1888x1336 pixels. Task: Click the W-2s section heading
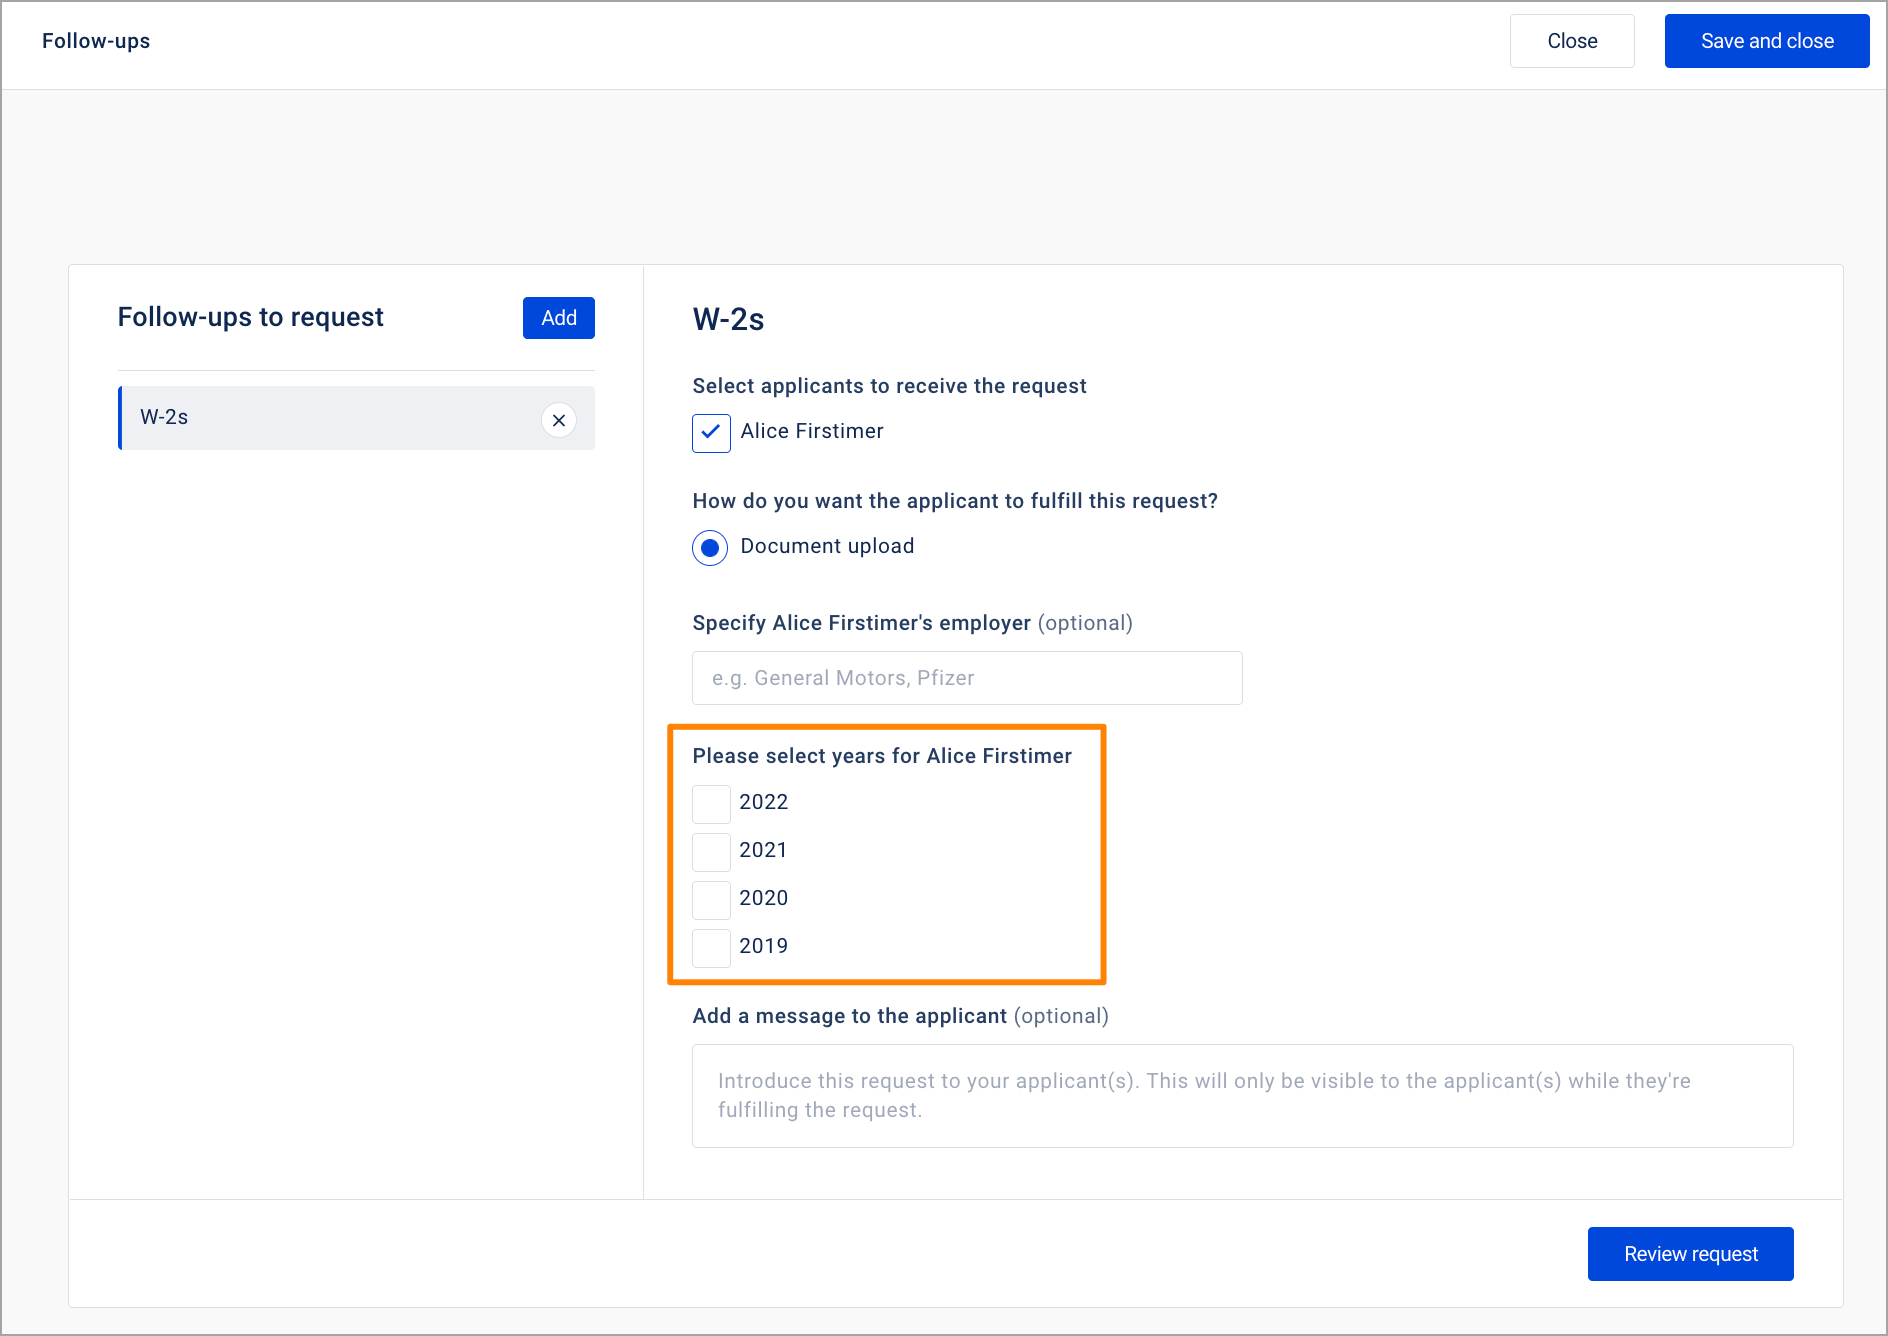(x=728, y=319)
